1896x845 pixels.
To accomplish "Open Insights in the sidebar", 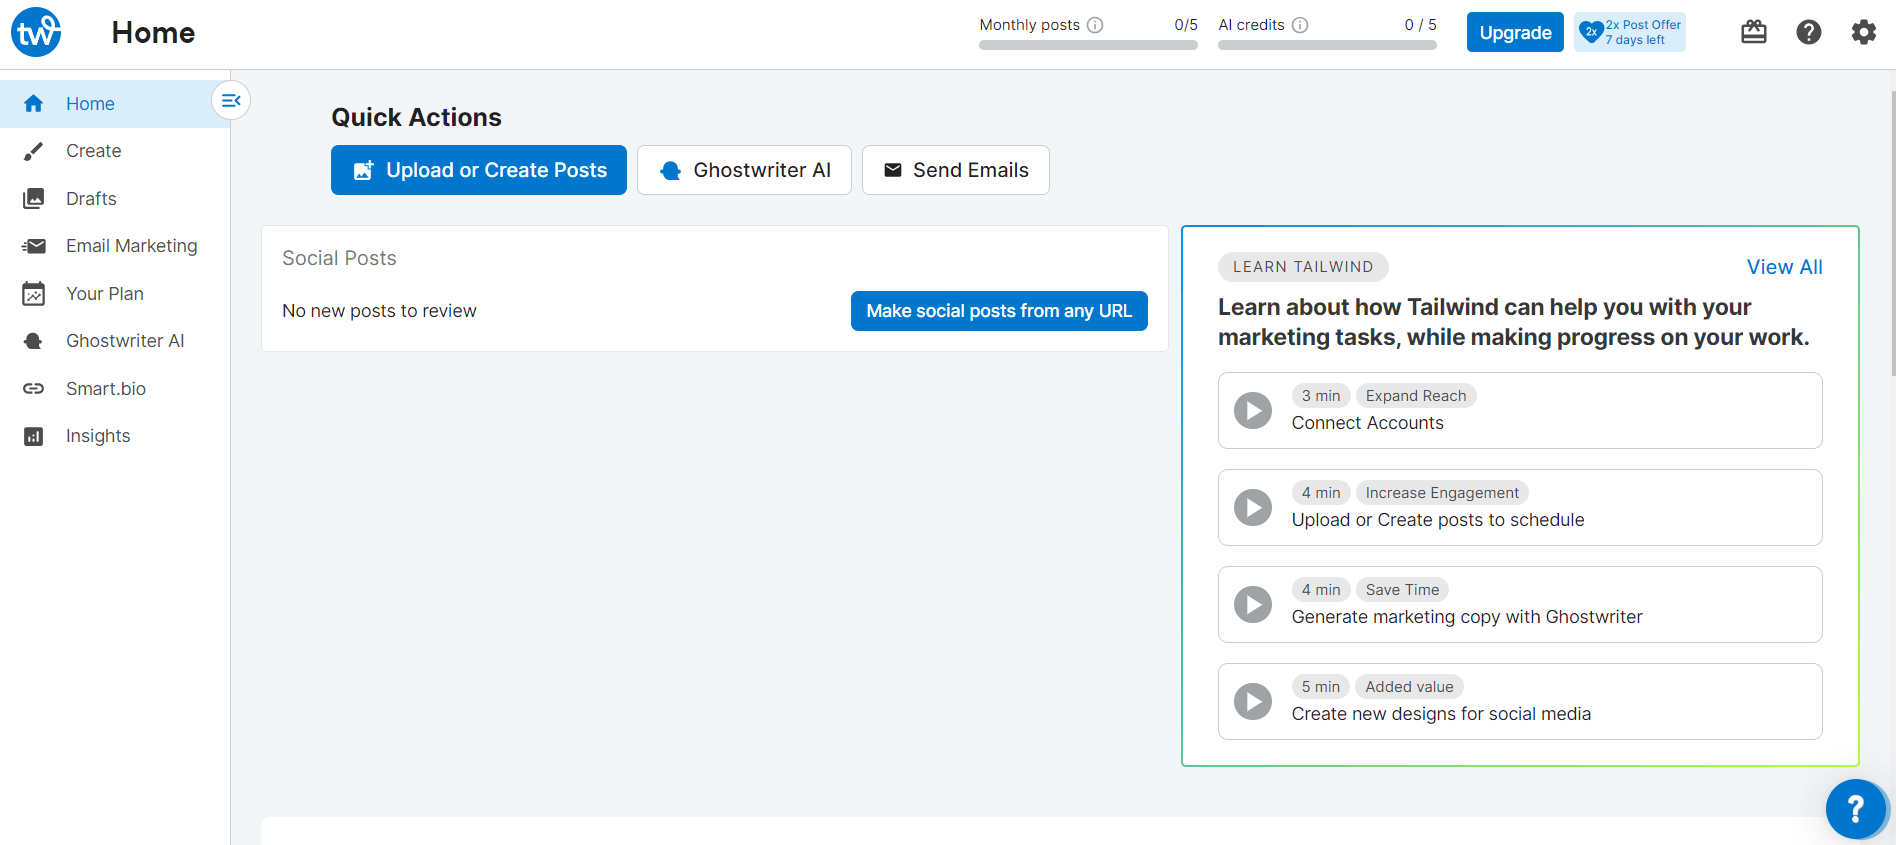I will (x=115, y=436).
